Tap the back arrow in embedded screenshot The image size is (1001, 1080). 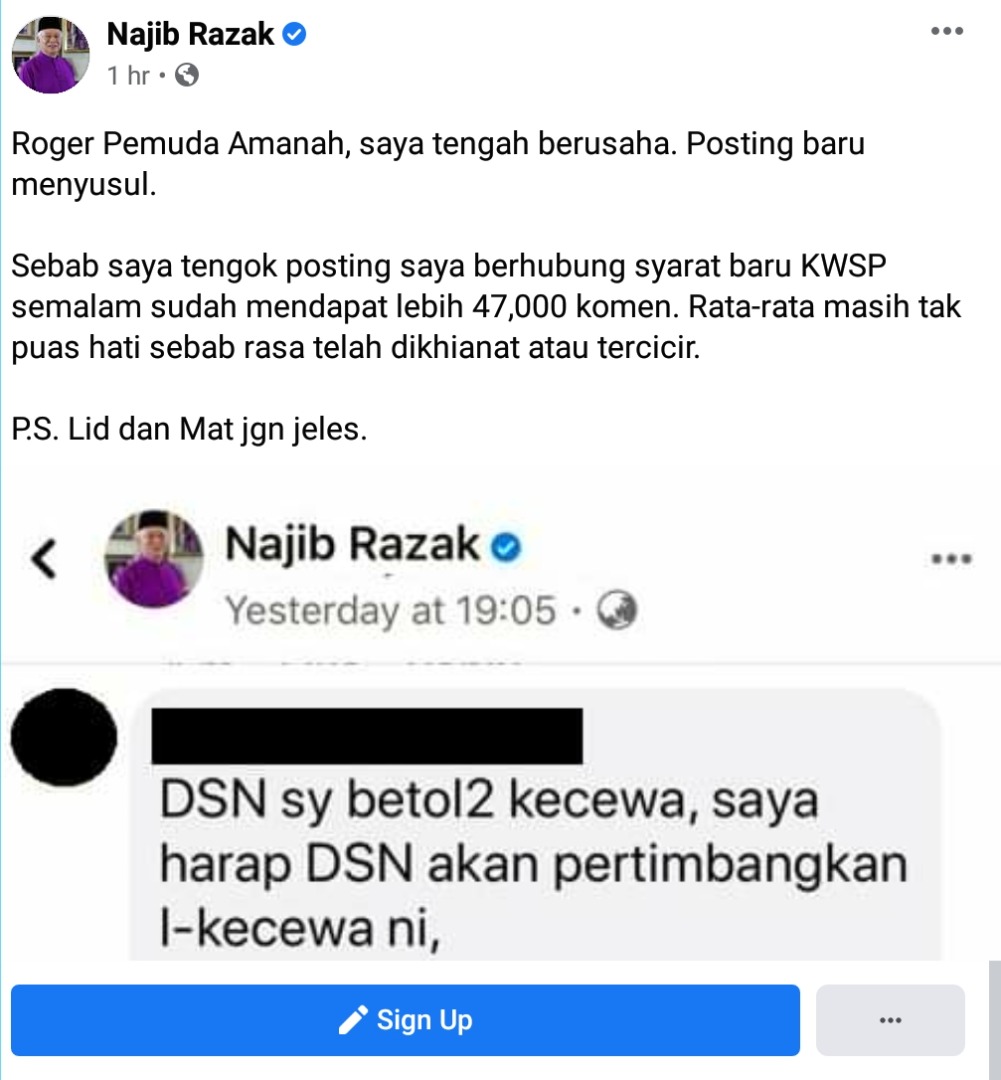(44, 558)
